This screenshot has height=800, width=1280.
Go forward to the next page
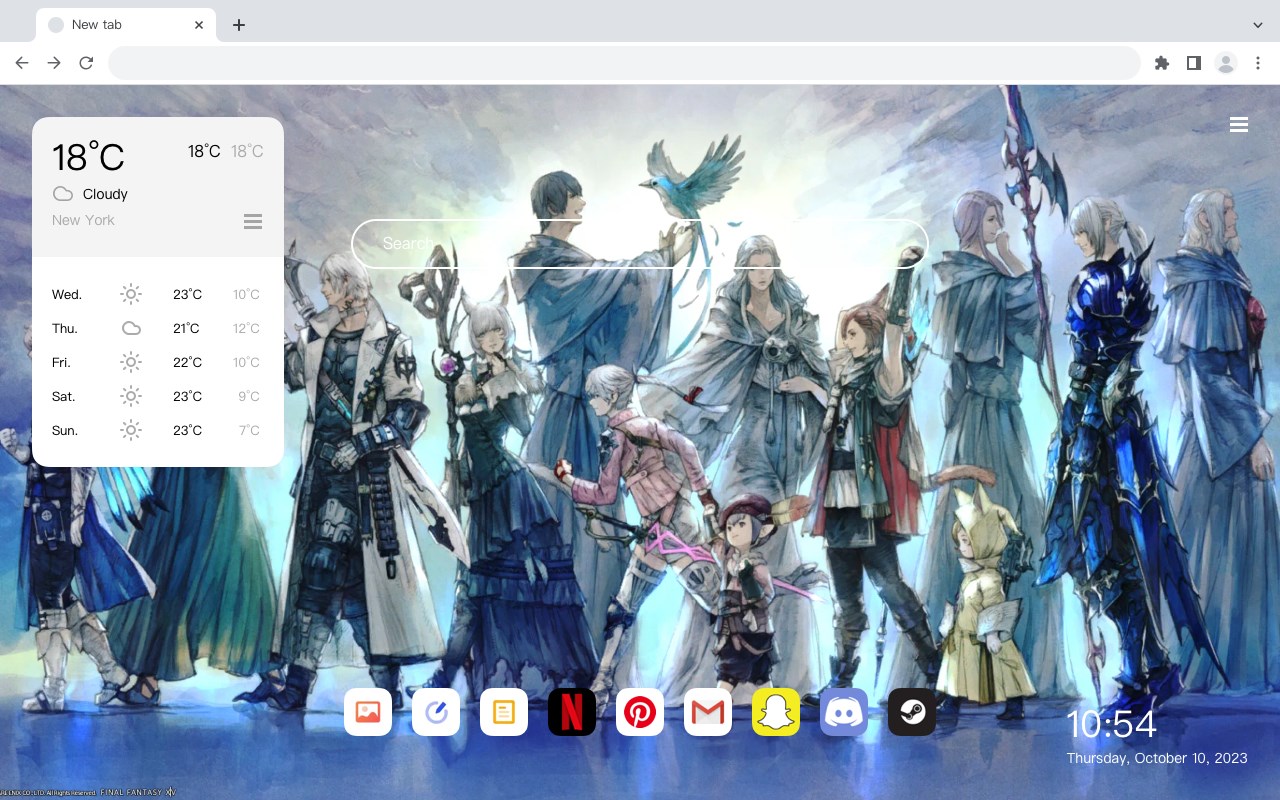point(54,63)
